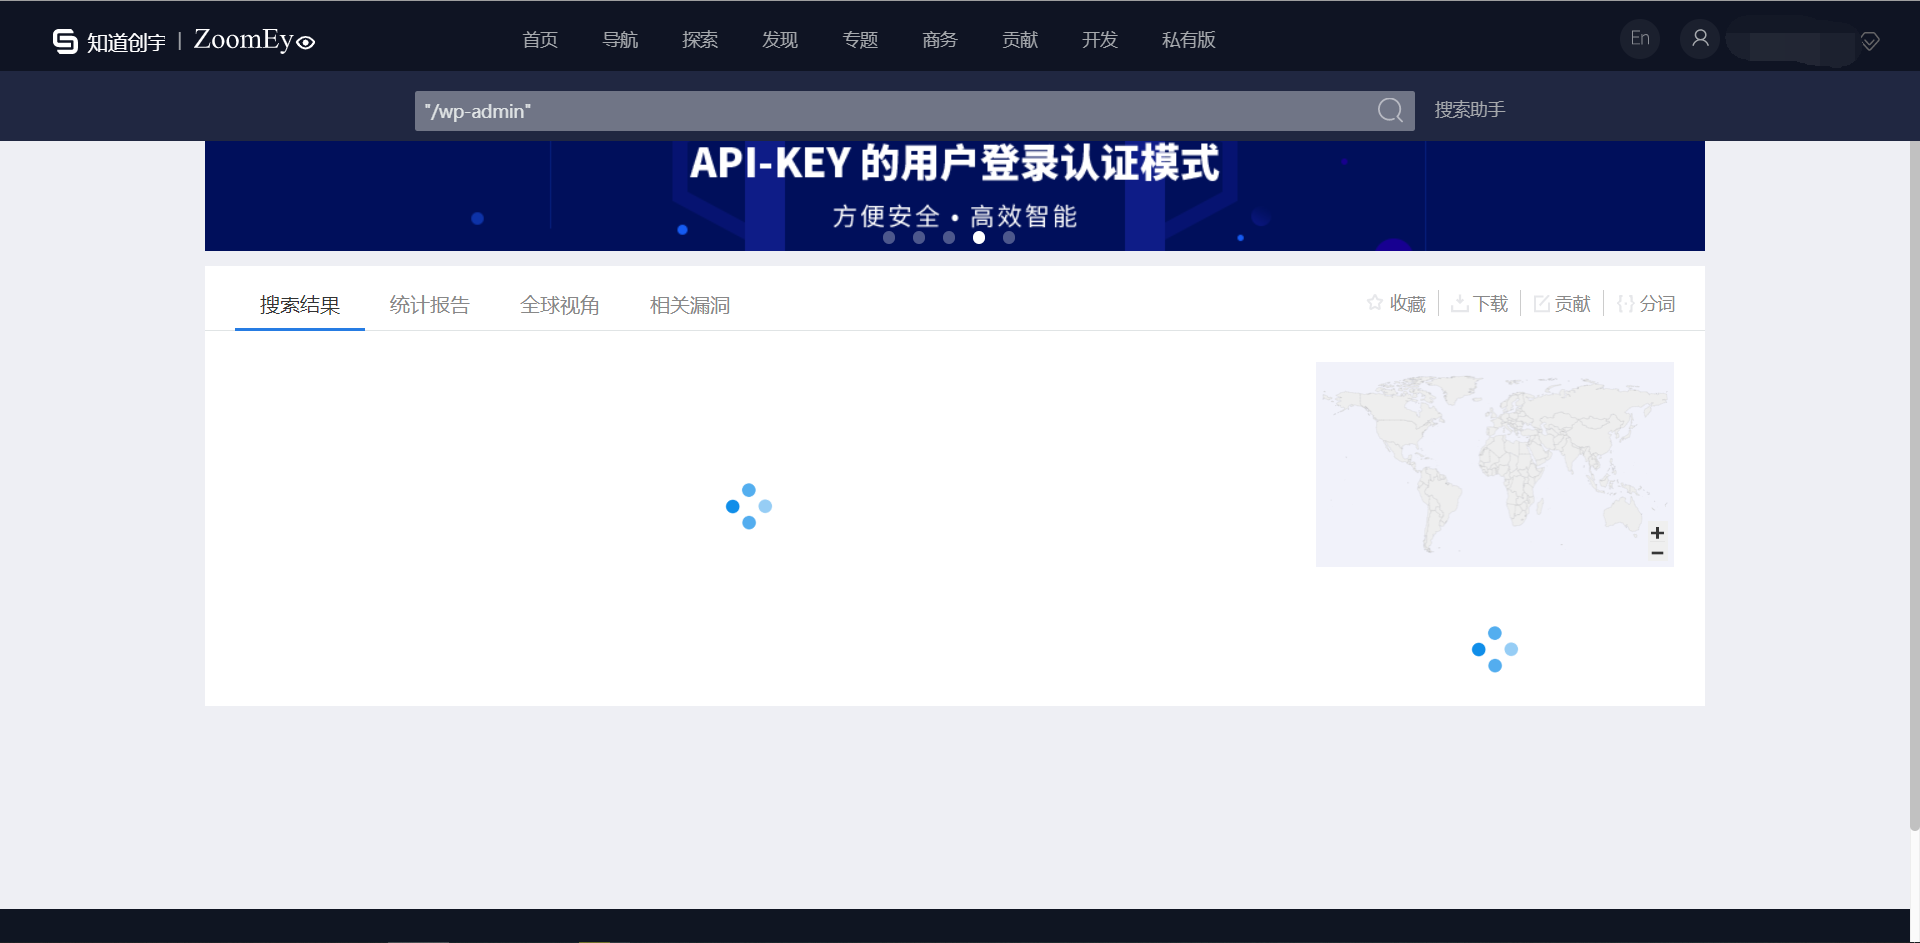The height and width of the screenshot is (943, 1920).
Task: Switch language using the En toggle
Action: (x=1639, y=38)
